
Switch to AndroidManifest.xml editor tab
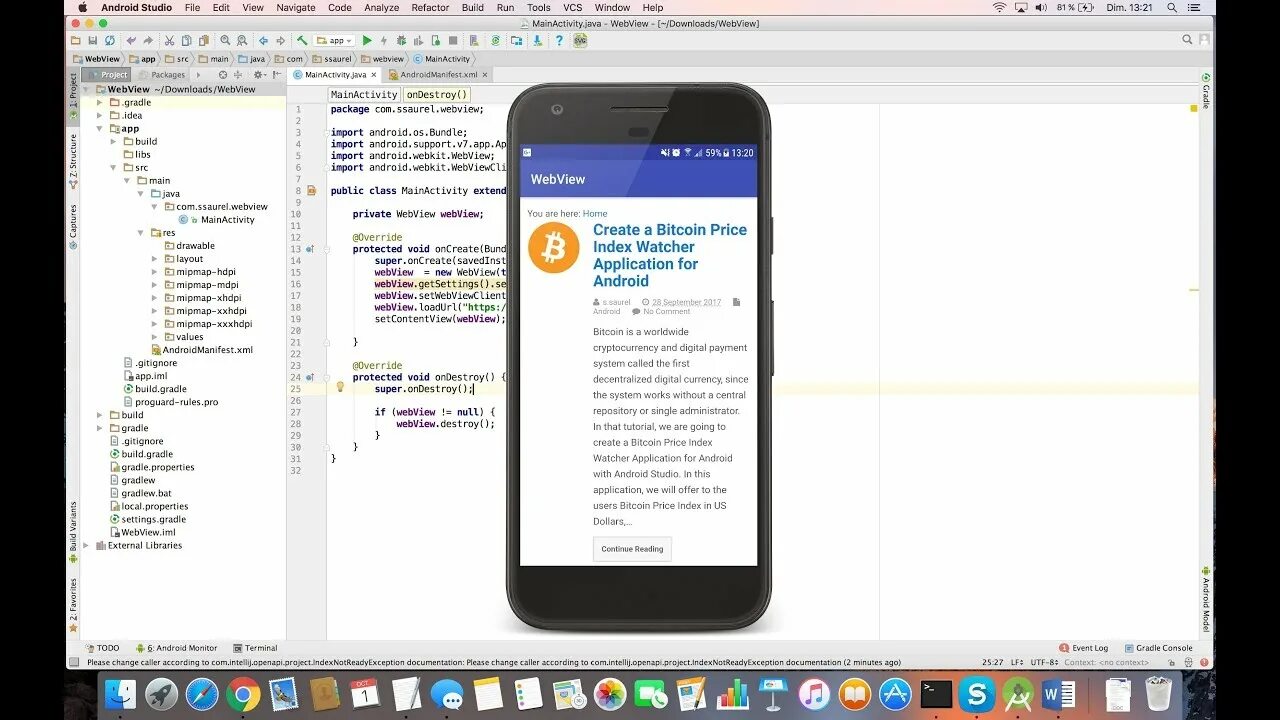tap(439, 74)
